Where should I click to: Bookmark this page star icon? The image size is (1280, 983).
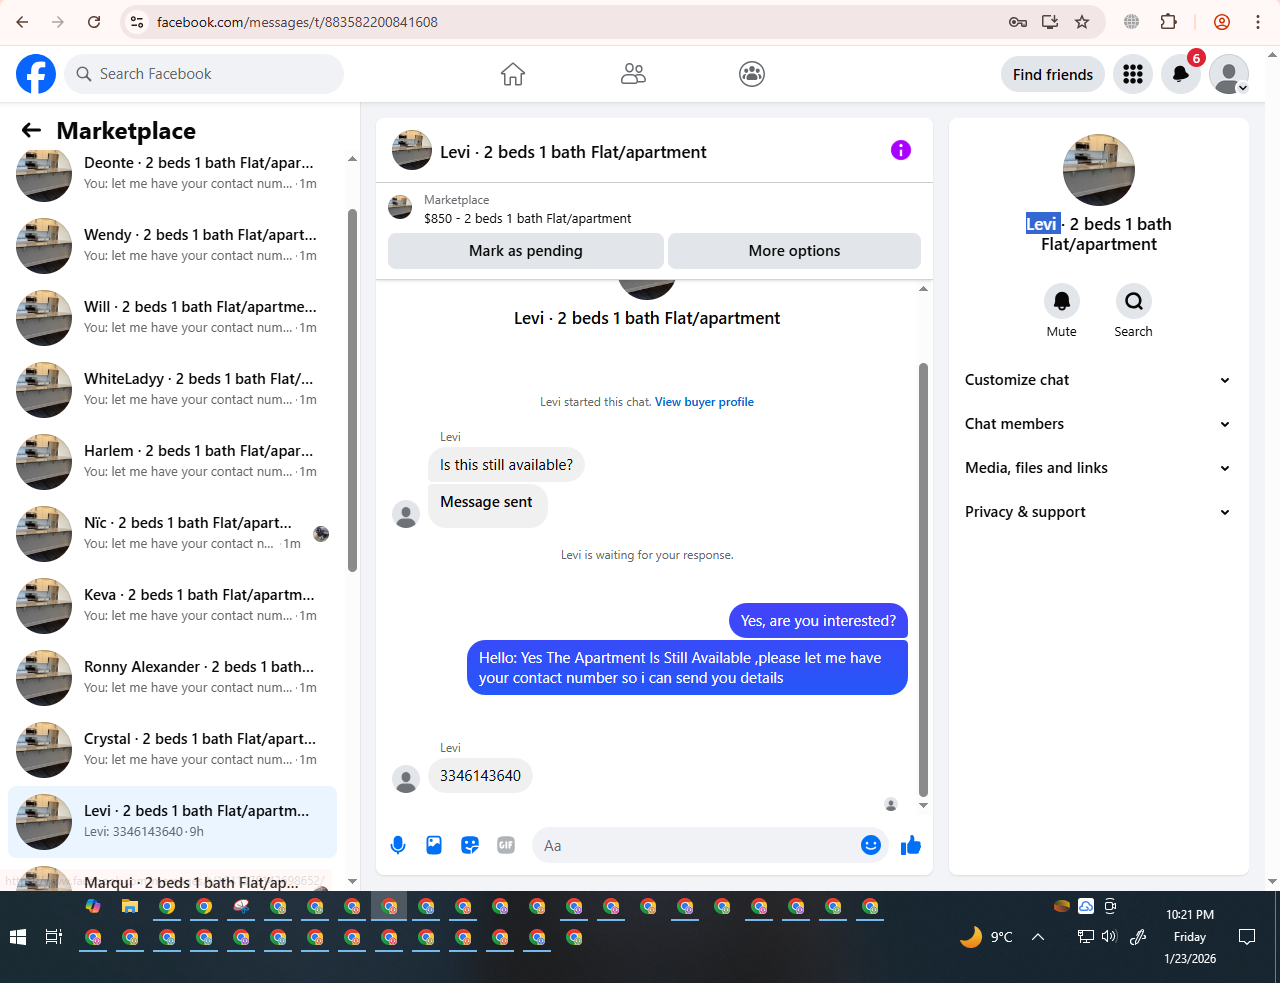[x=1082, y=22]
